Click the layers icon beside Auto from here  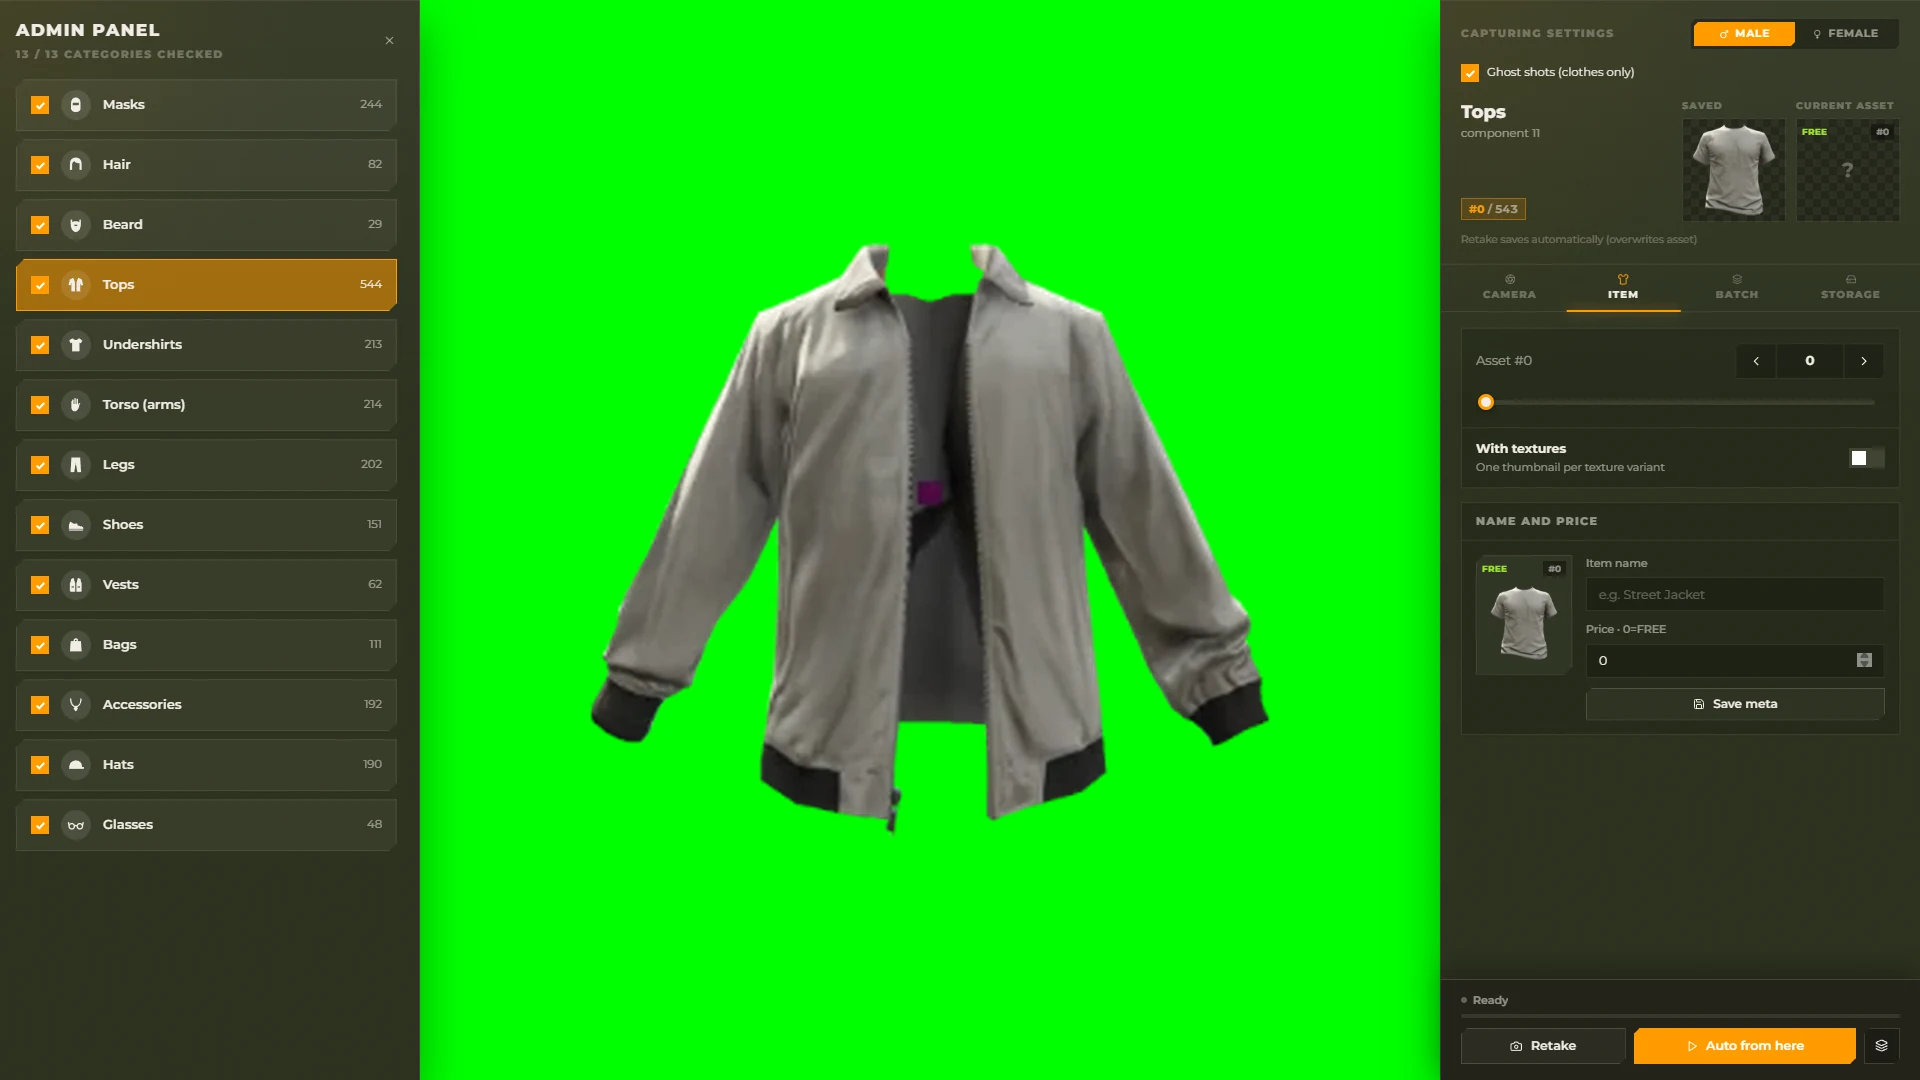[x=1881, y=1046]
